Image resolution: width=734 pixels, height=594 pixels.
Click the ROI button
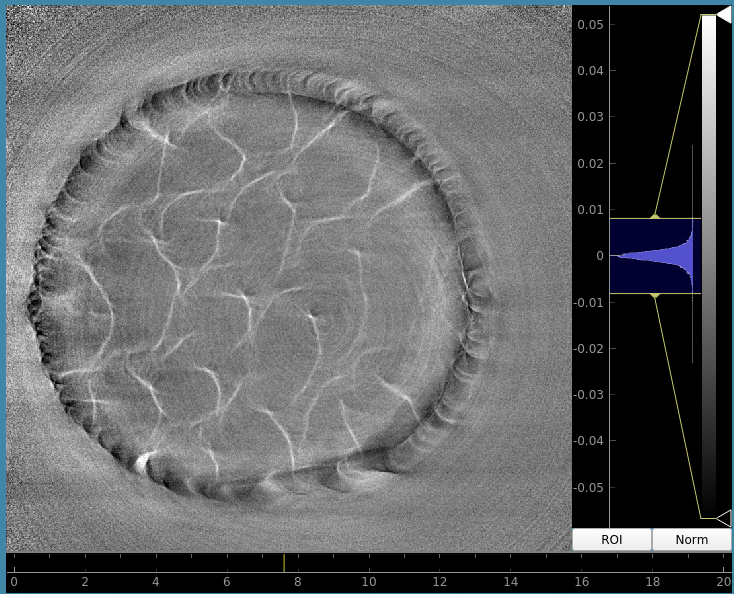point(612,540)
